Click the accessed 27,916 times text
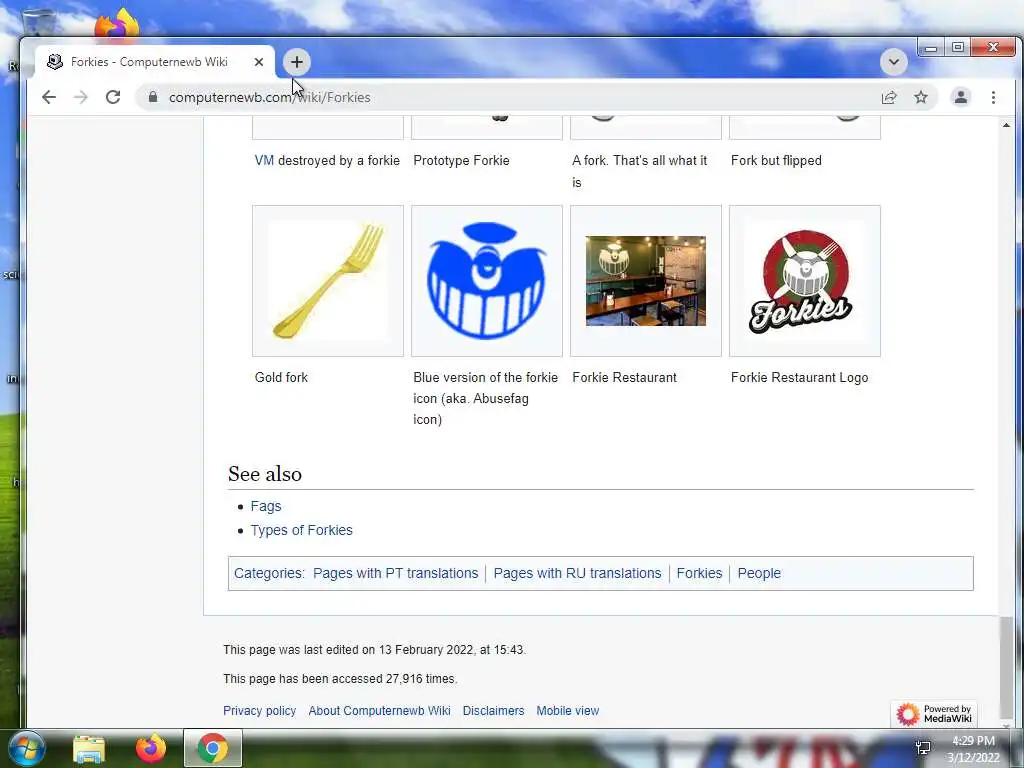This screenshot has height=768, width=1024. click(340, 679)
